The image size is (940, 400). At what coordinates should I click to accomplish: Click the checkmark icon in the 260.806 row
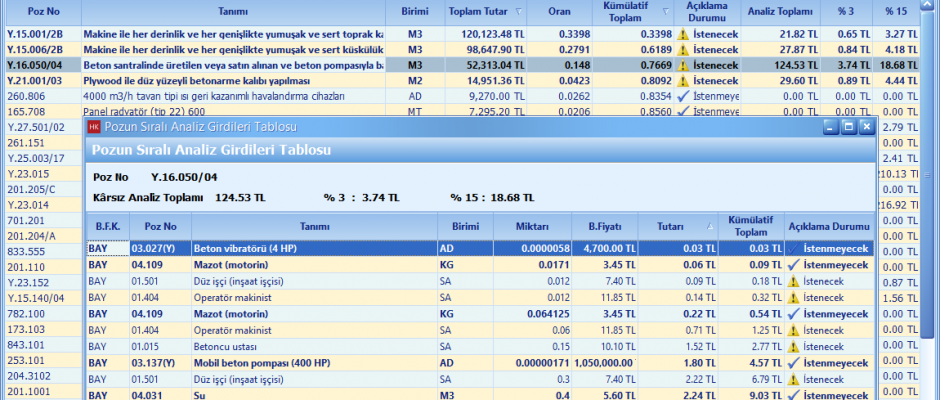[x=683, y=97]
